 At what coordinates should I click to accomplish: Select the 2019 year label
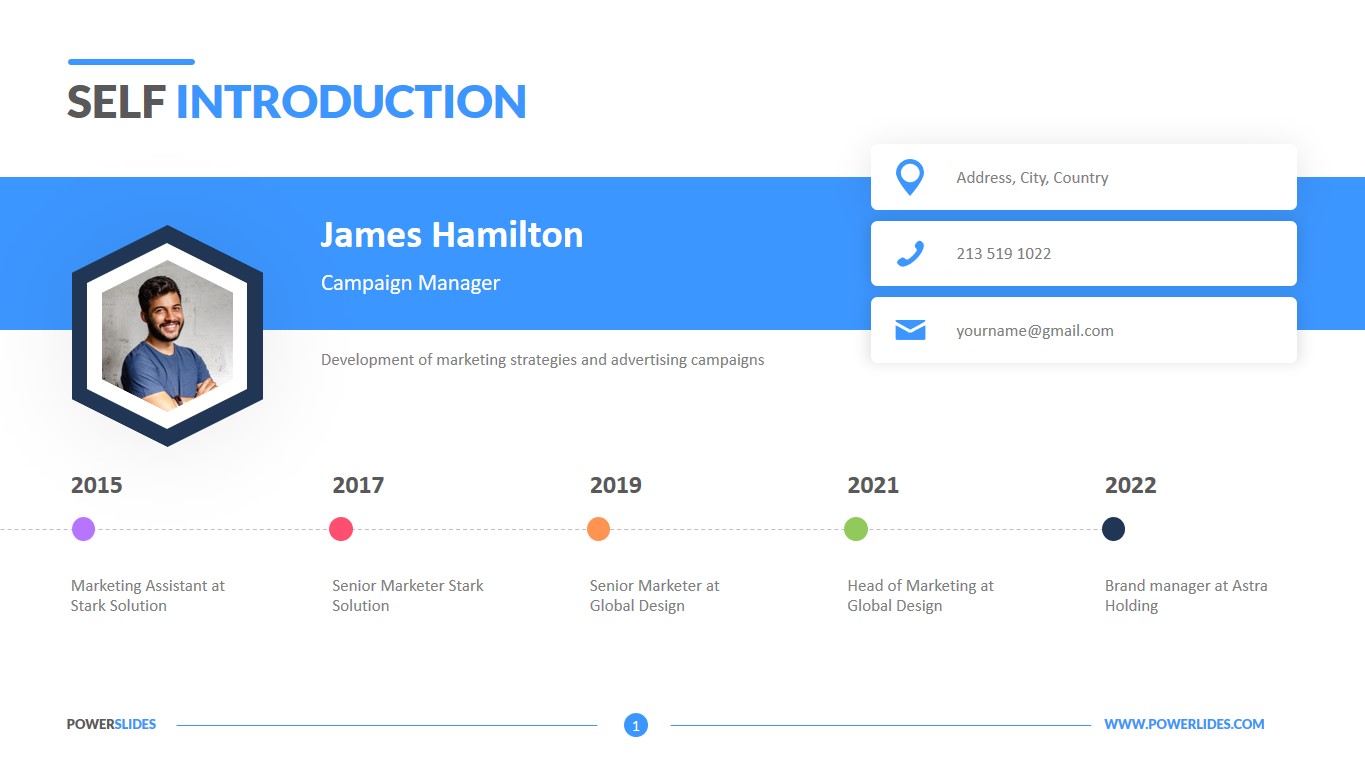(616, 485)
